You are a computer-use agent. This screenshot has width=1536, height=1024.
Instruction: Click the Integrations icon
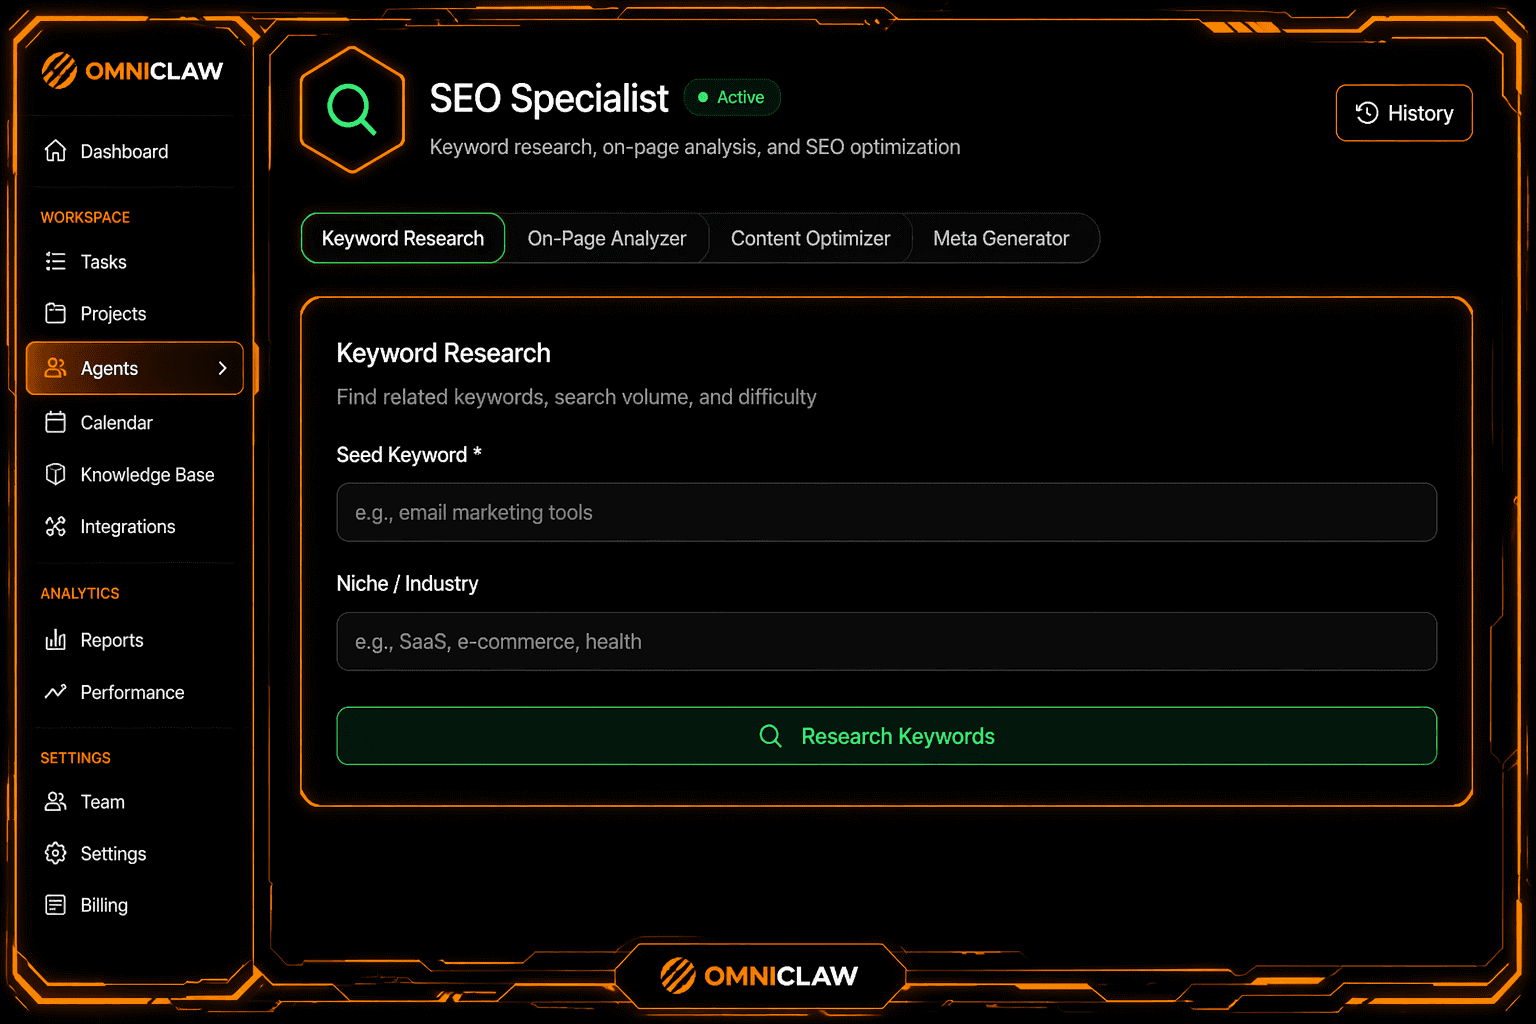click(x=56, y=526)
